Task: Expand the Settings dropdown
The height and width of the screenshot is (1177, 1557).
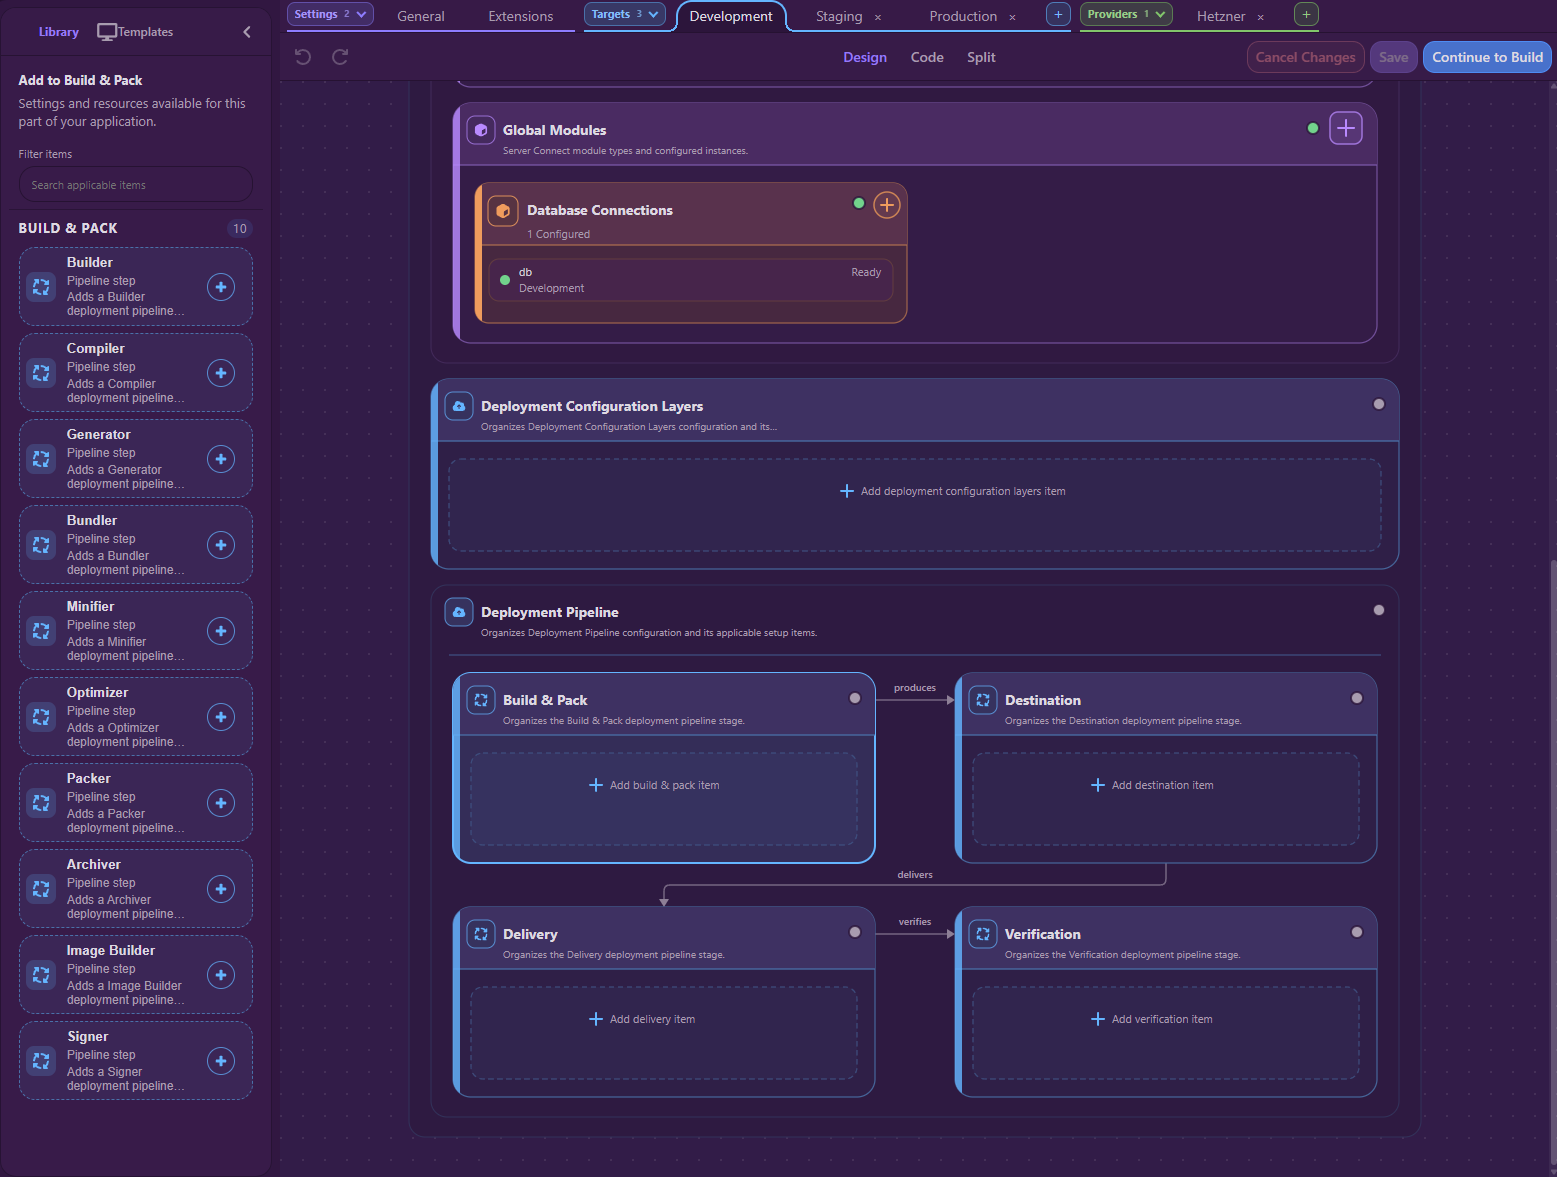Action: pos(330,14)
